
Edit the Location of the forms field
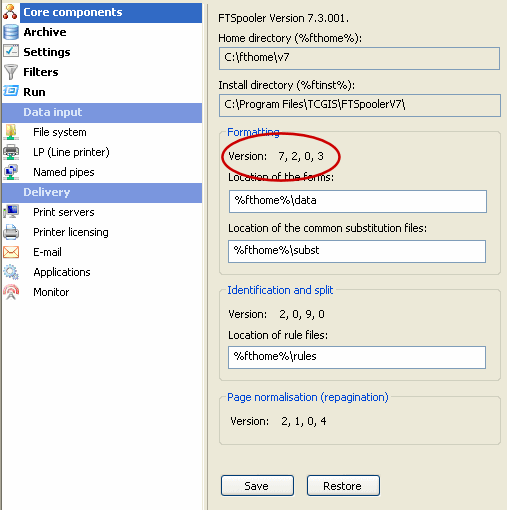[x=357, y=201]
